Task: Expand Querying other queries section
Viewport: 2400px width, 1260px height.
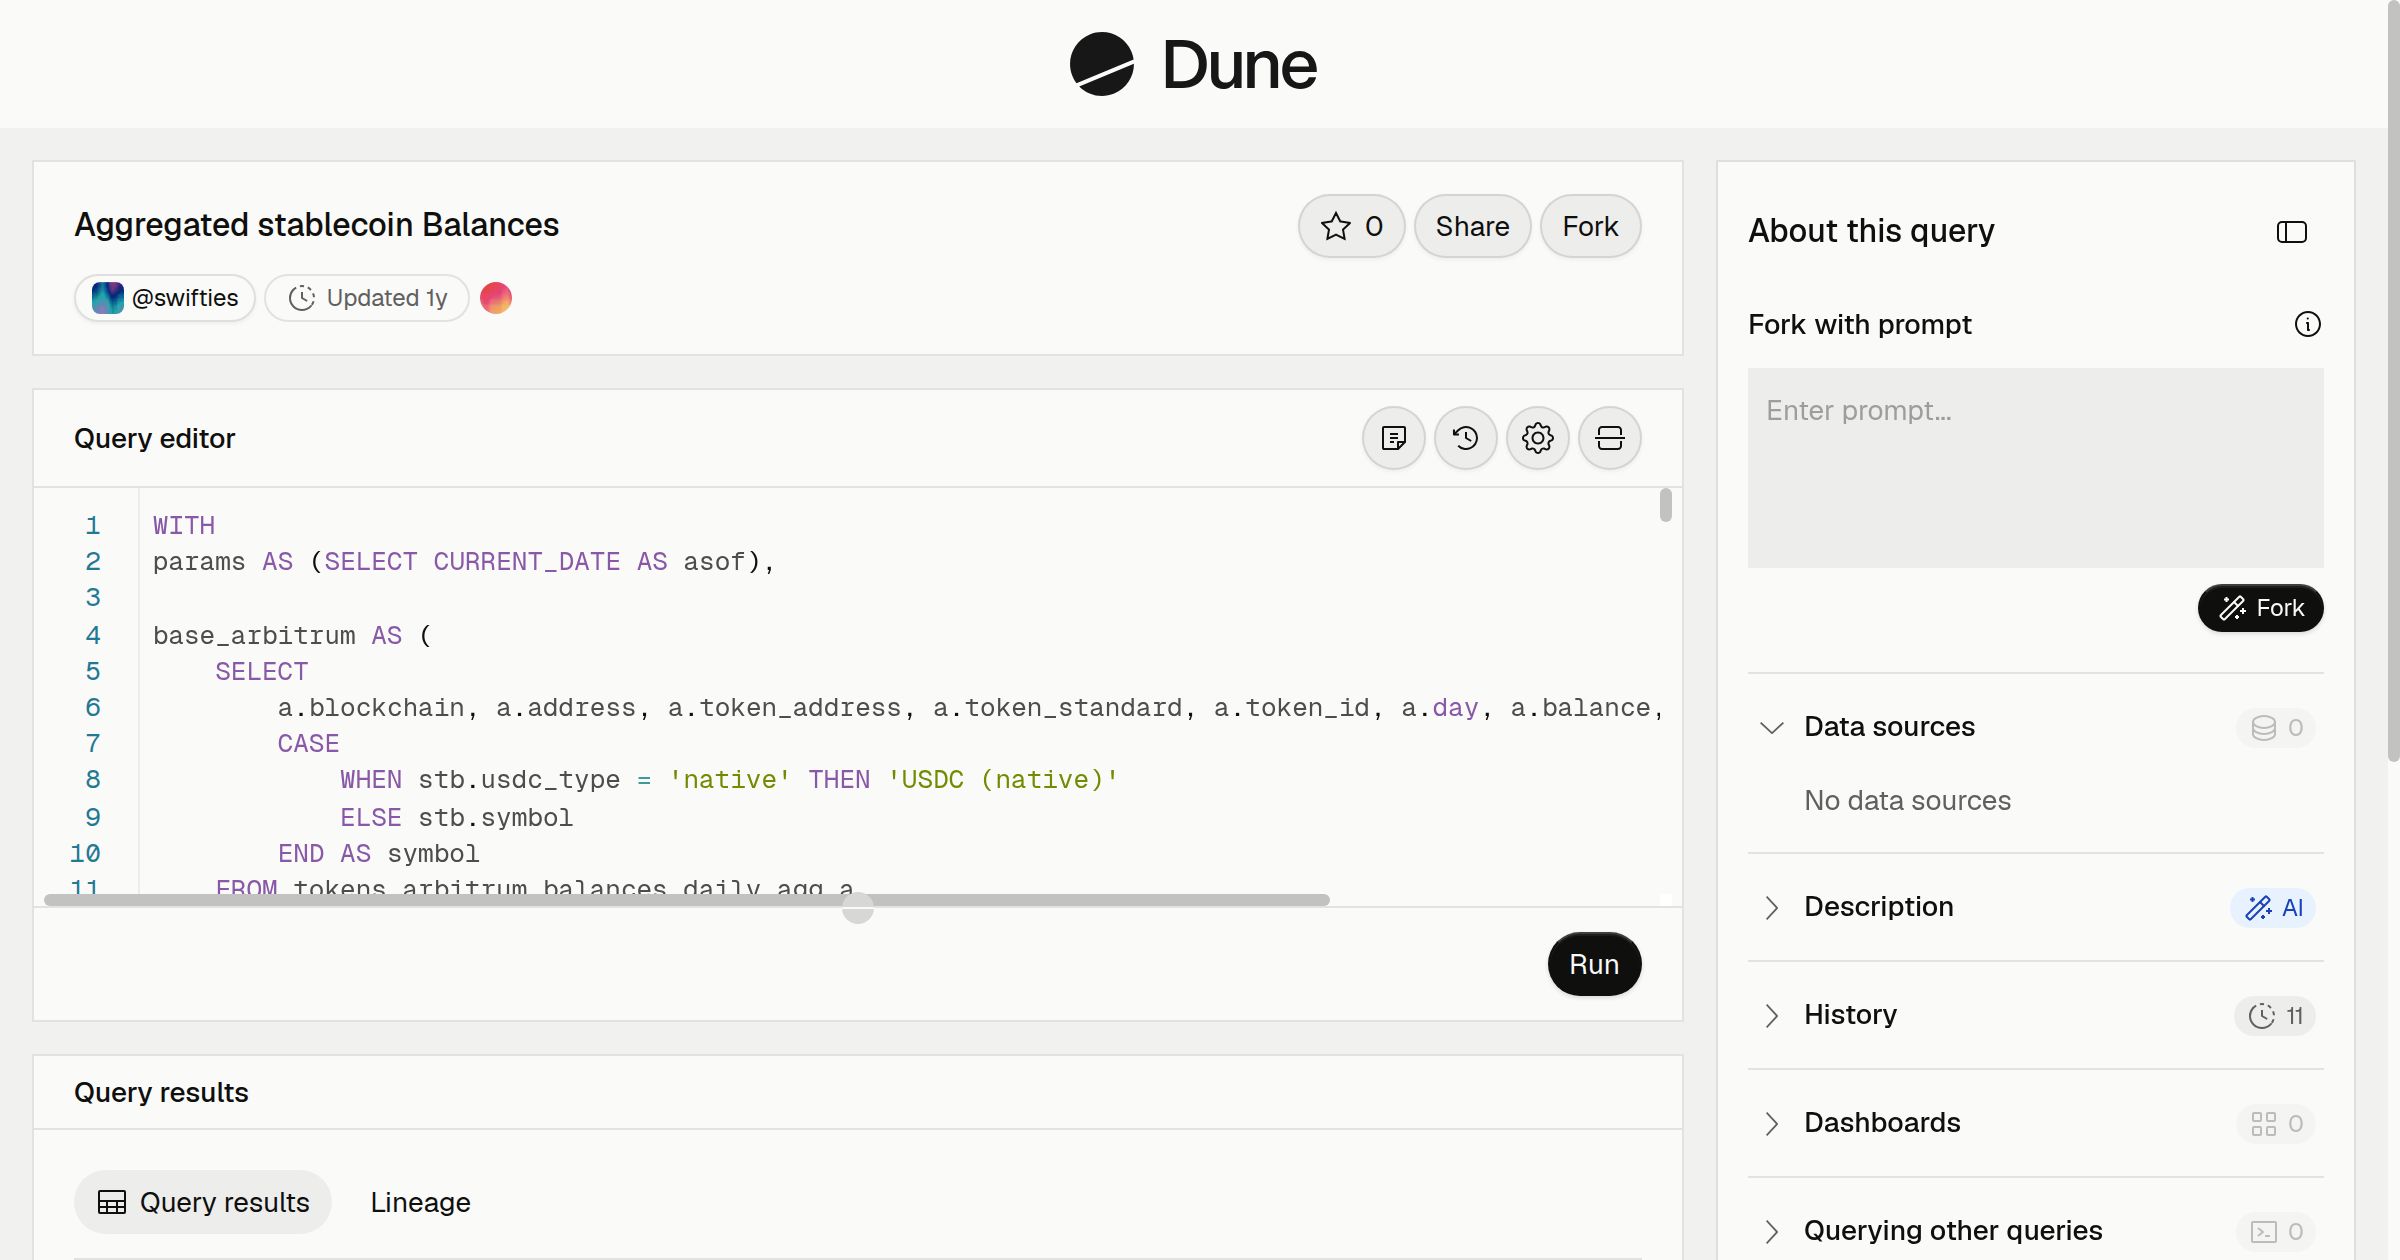Action: coord(1771,1231)
